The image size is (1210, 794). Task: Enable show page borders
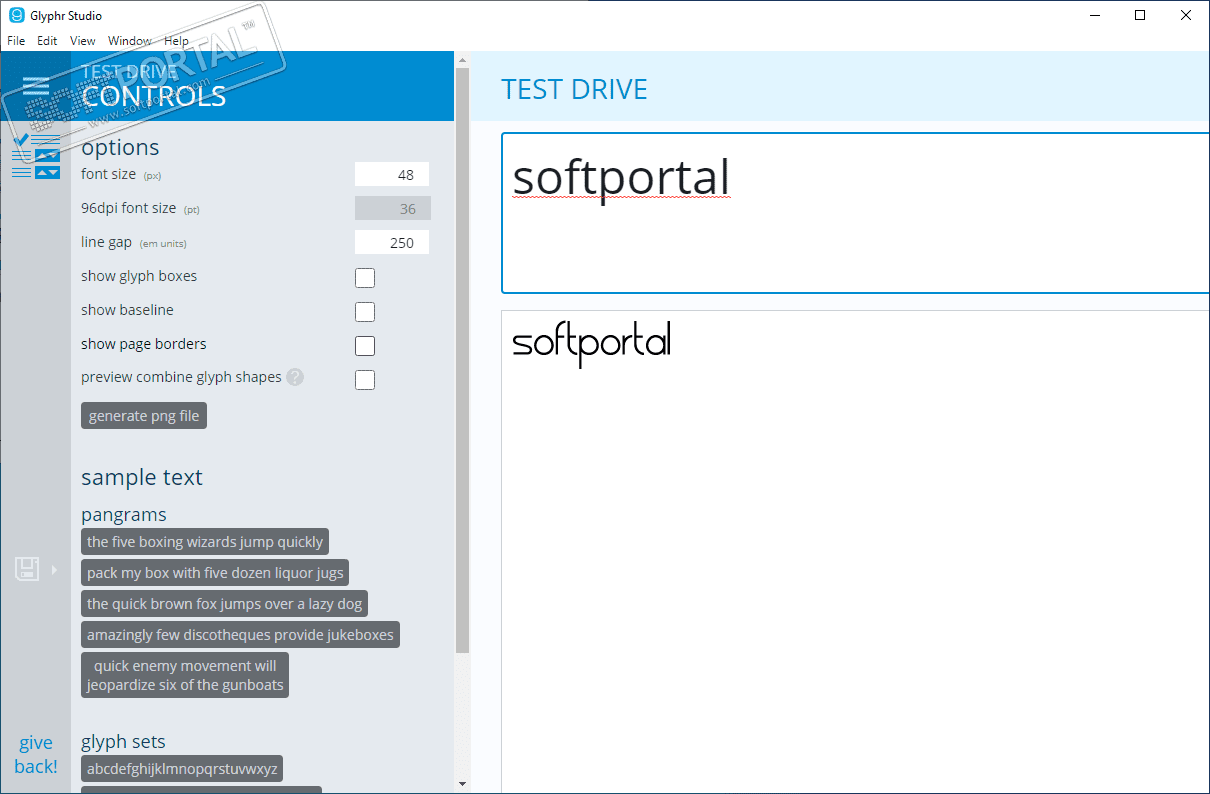click(x=365, y=346)
